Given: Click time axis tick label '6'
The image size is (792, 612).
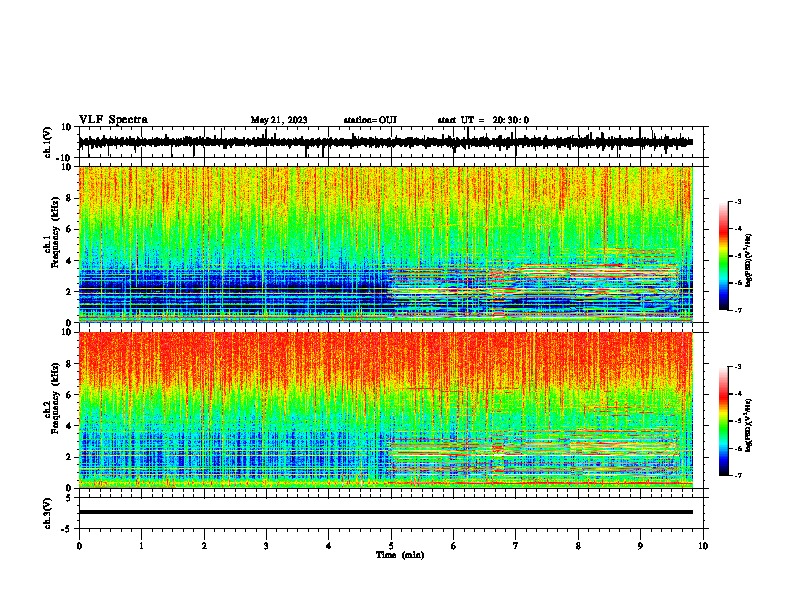Looking at the screenshot, I should [x=454, y=546].
